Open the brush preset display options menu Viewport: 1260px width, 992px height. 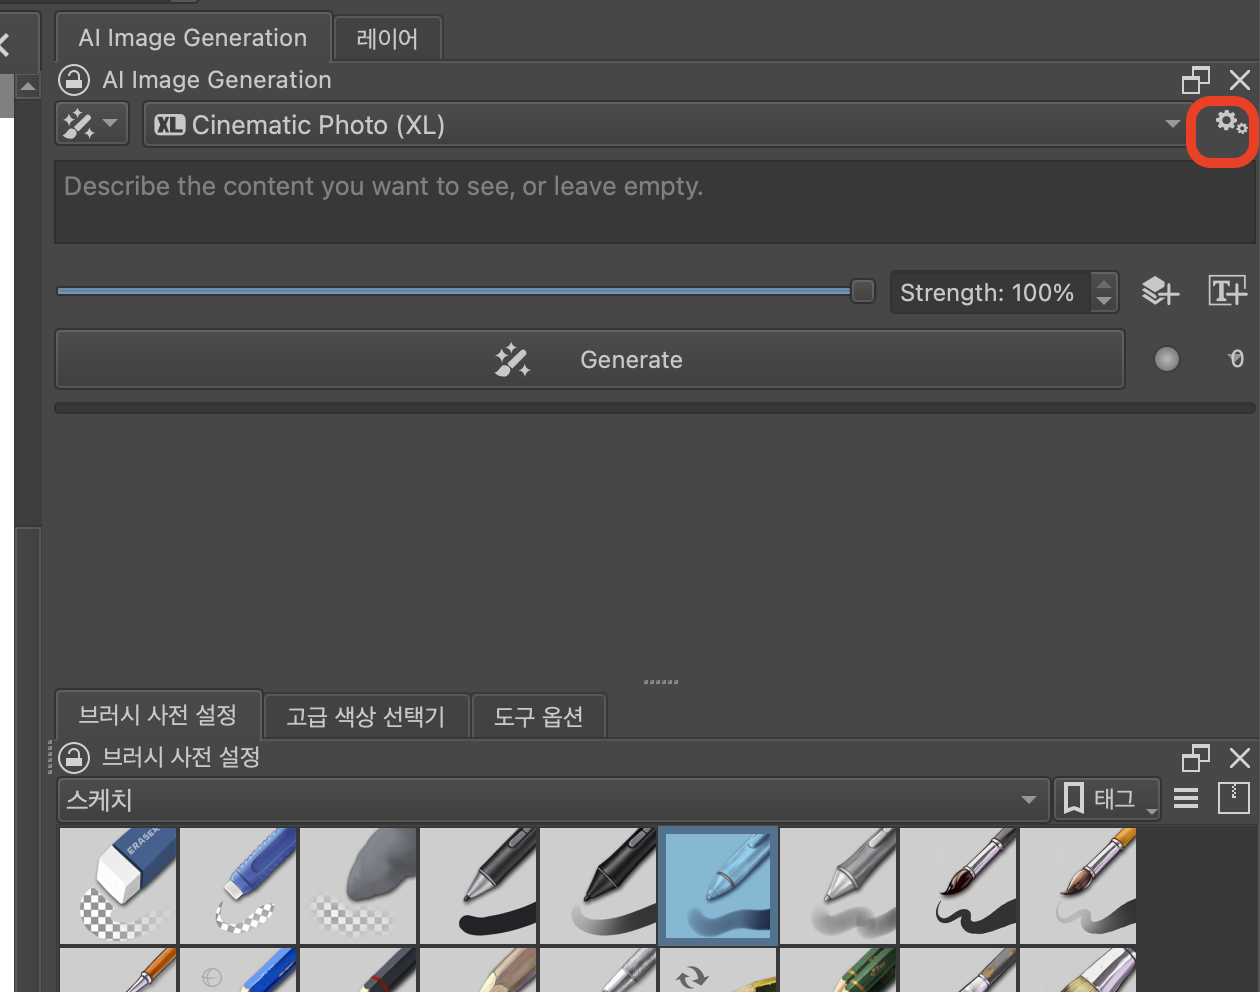1186,798
